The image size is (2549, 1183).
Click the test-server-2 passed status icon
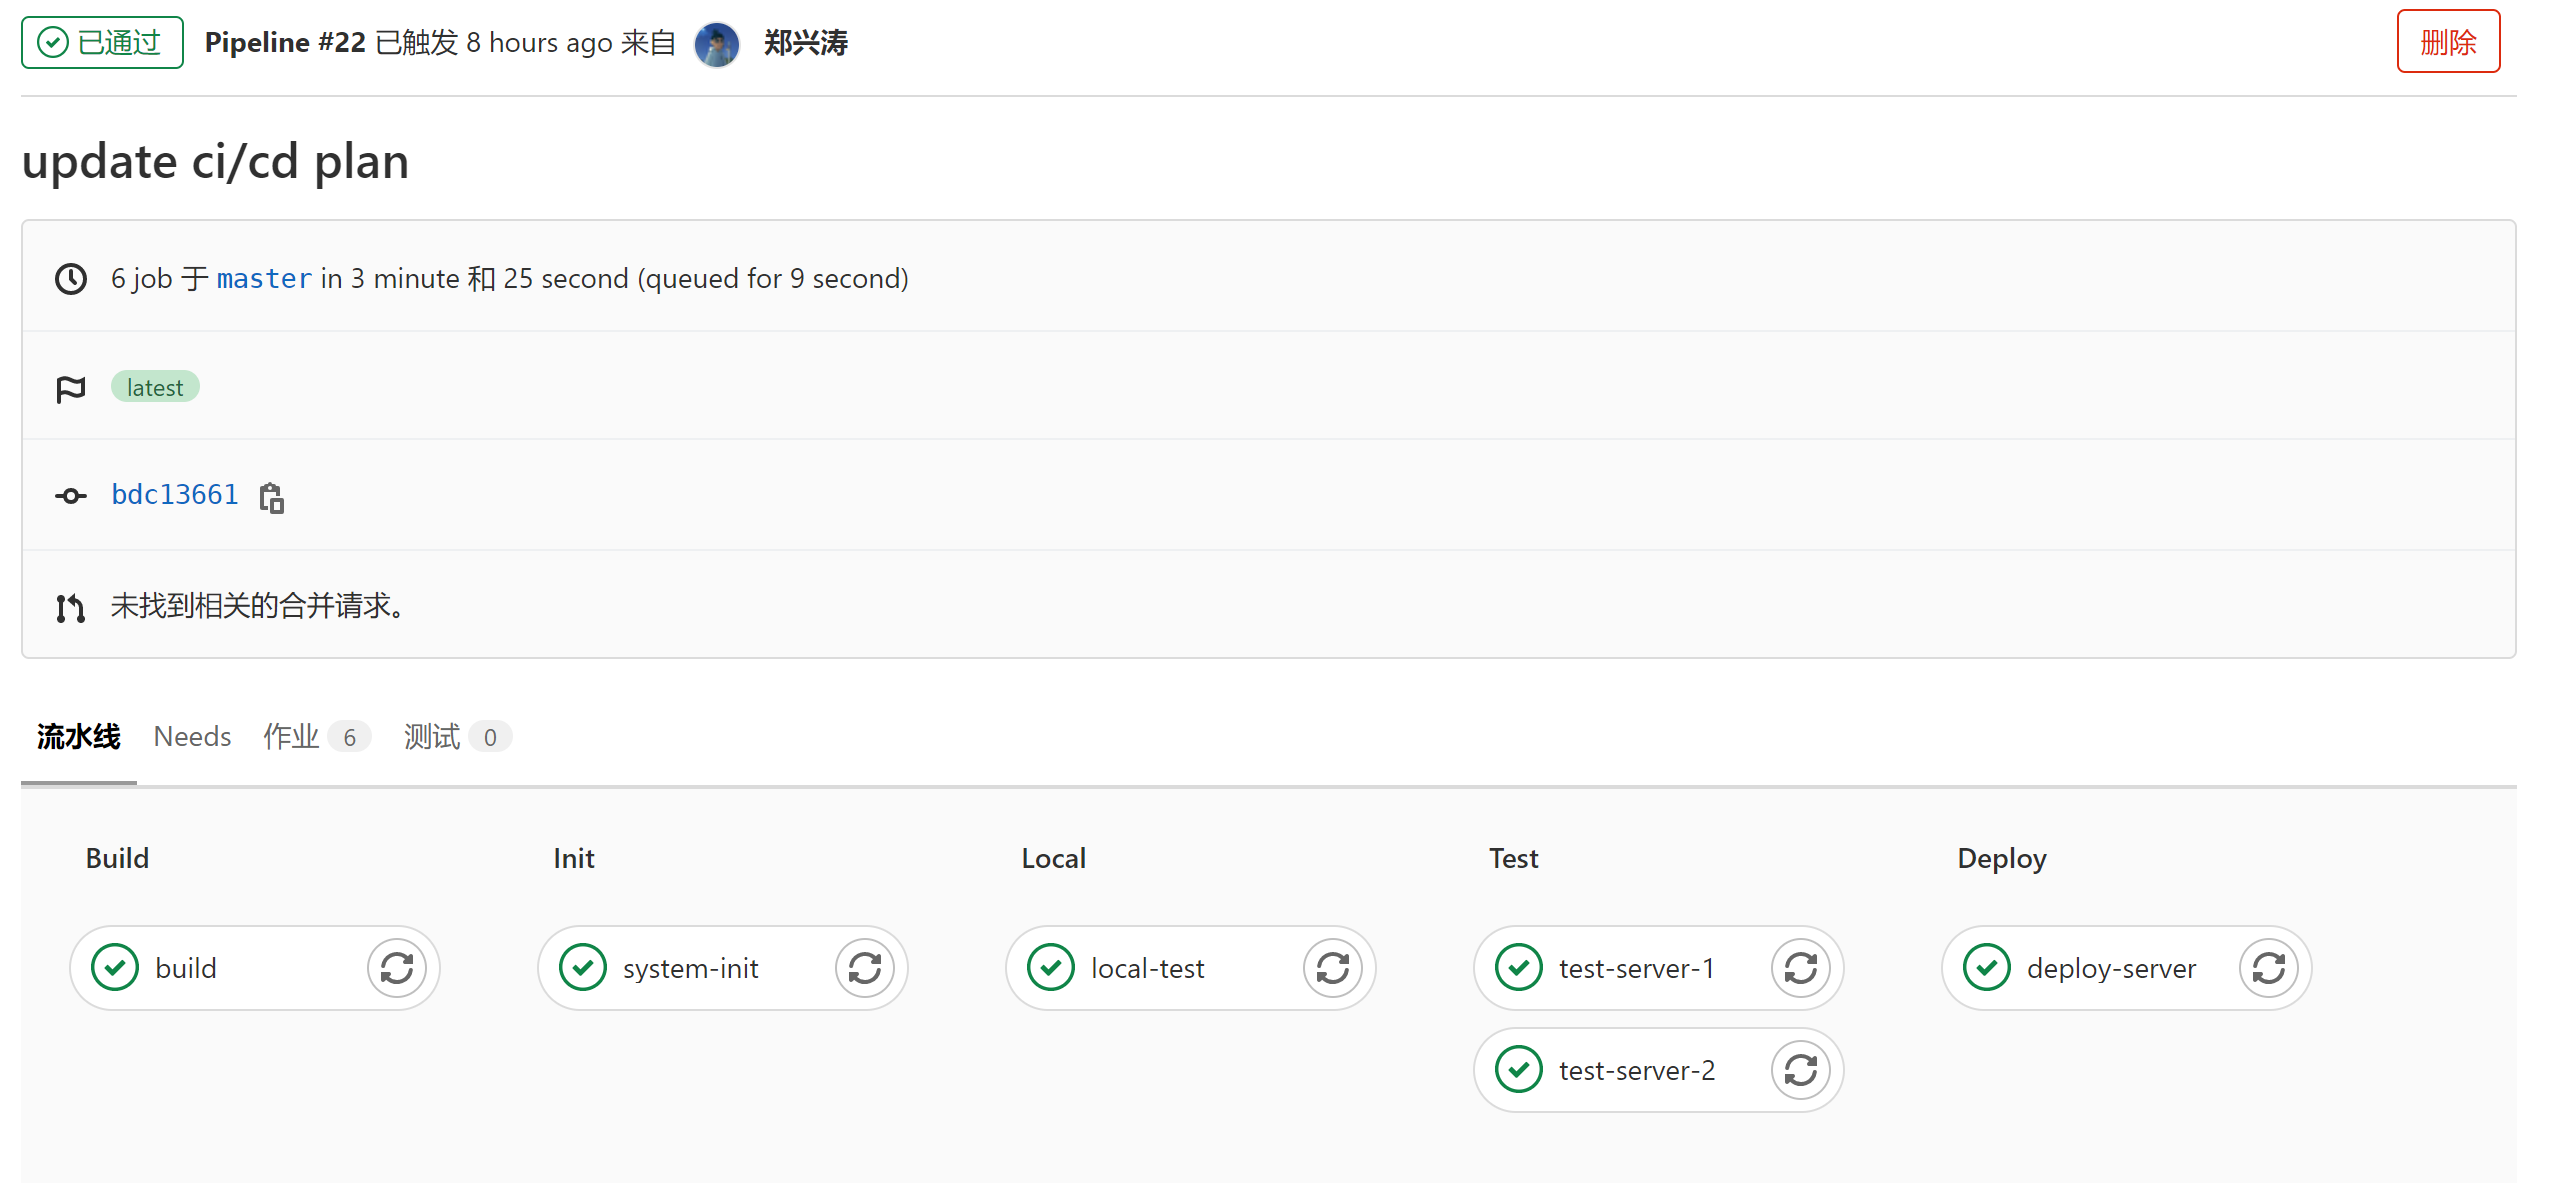click(1519, 1070)
